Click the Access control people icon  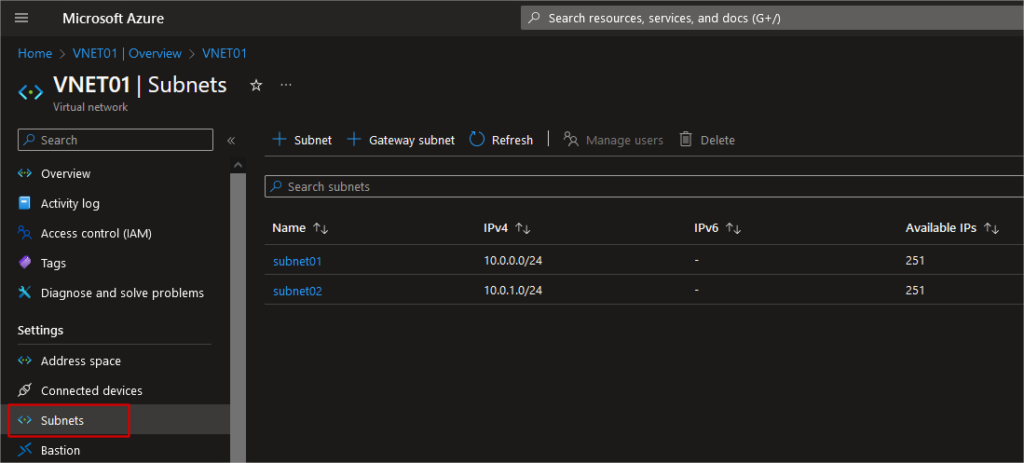click(x=25, y=232)
